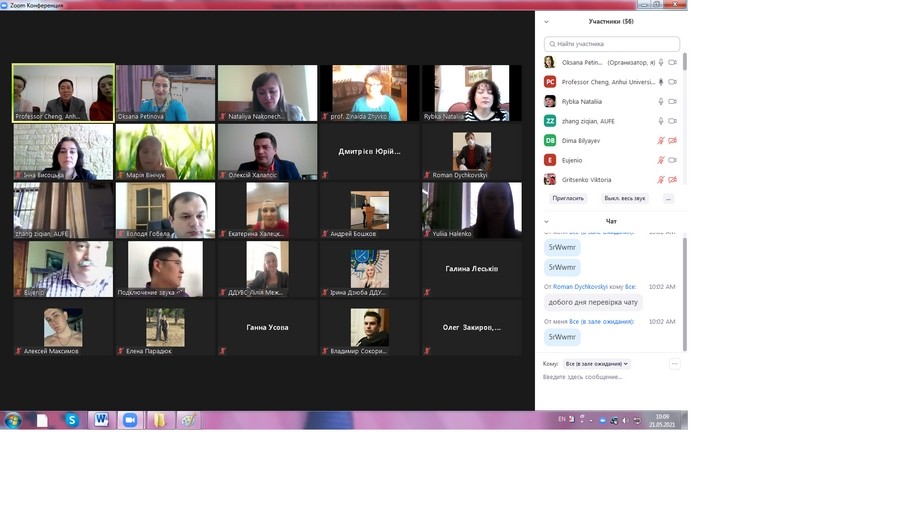Open the Paint icon in the taskbar
Viewport: 900px width, 510px height.
pos(188,420)
